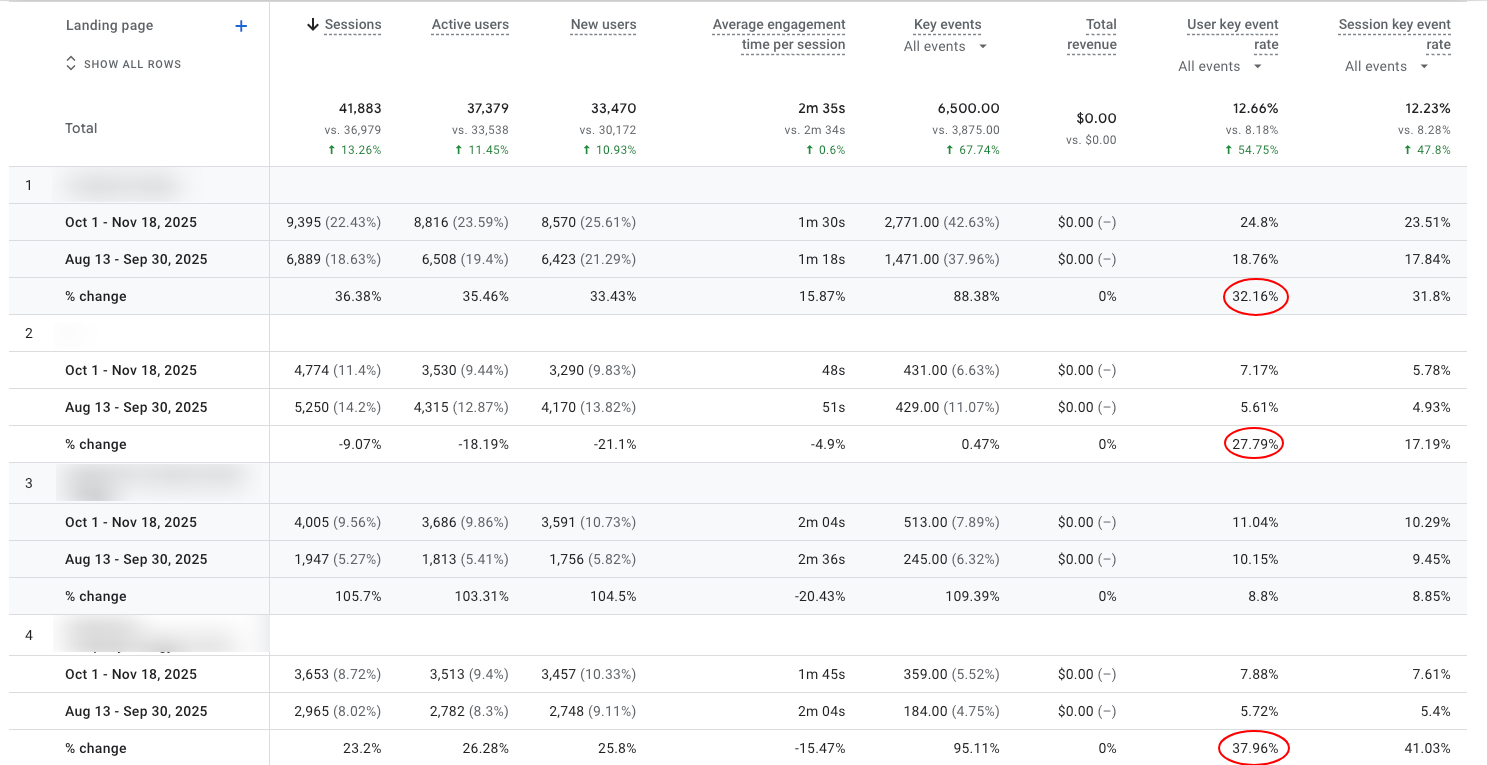This screenshot has width=1487, height=765.
Task: Click the Landing page column header
Action: tap(110, 25)
